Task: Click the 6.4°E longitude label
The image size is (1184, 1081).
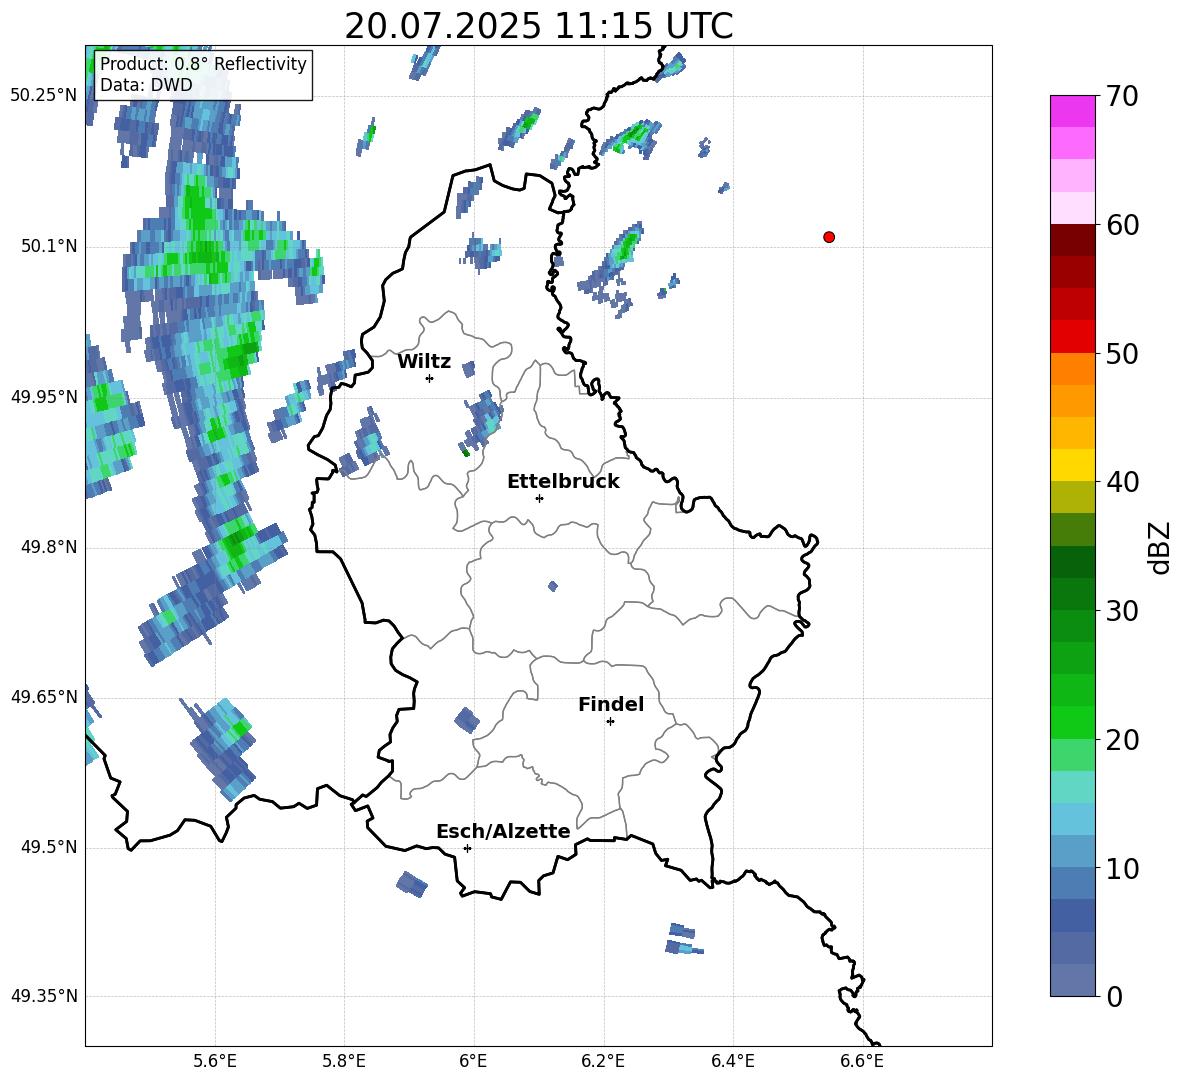Action: point(732,1061)
